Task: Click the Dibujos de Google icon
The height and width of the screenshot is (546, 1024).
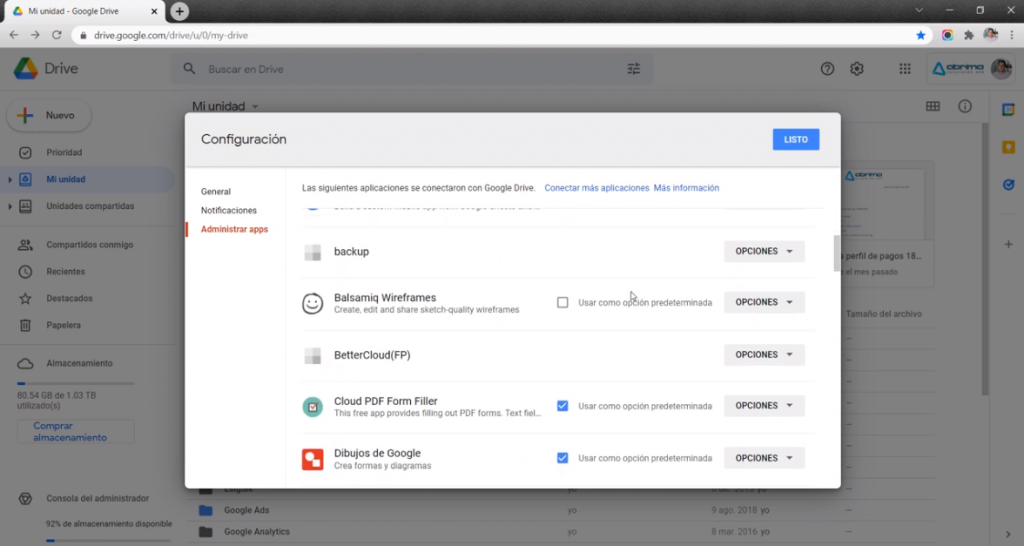Action: pos(312,459)
